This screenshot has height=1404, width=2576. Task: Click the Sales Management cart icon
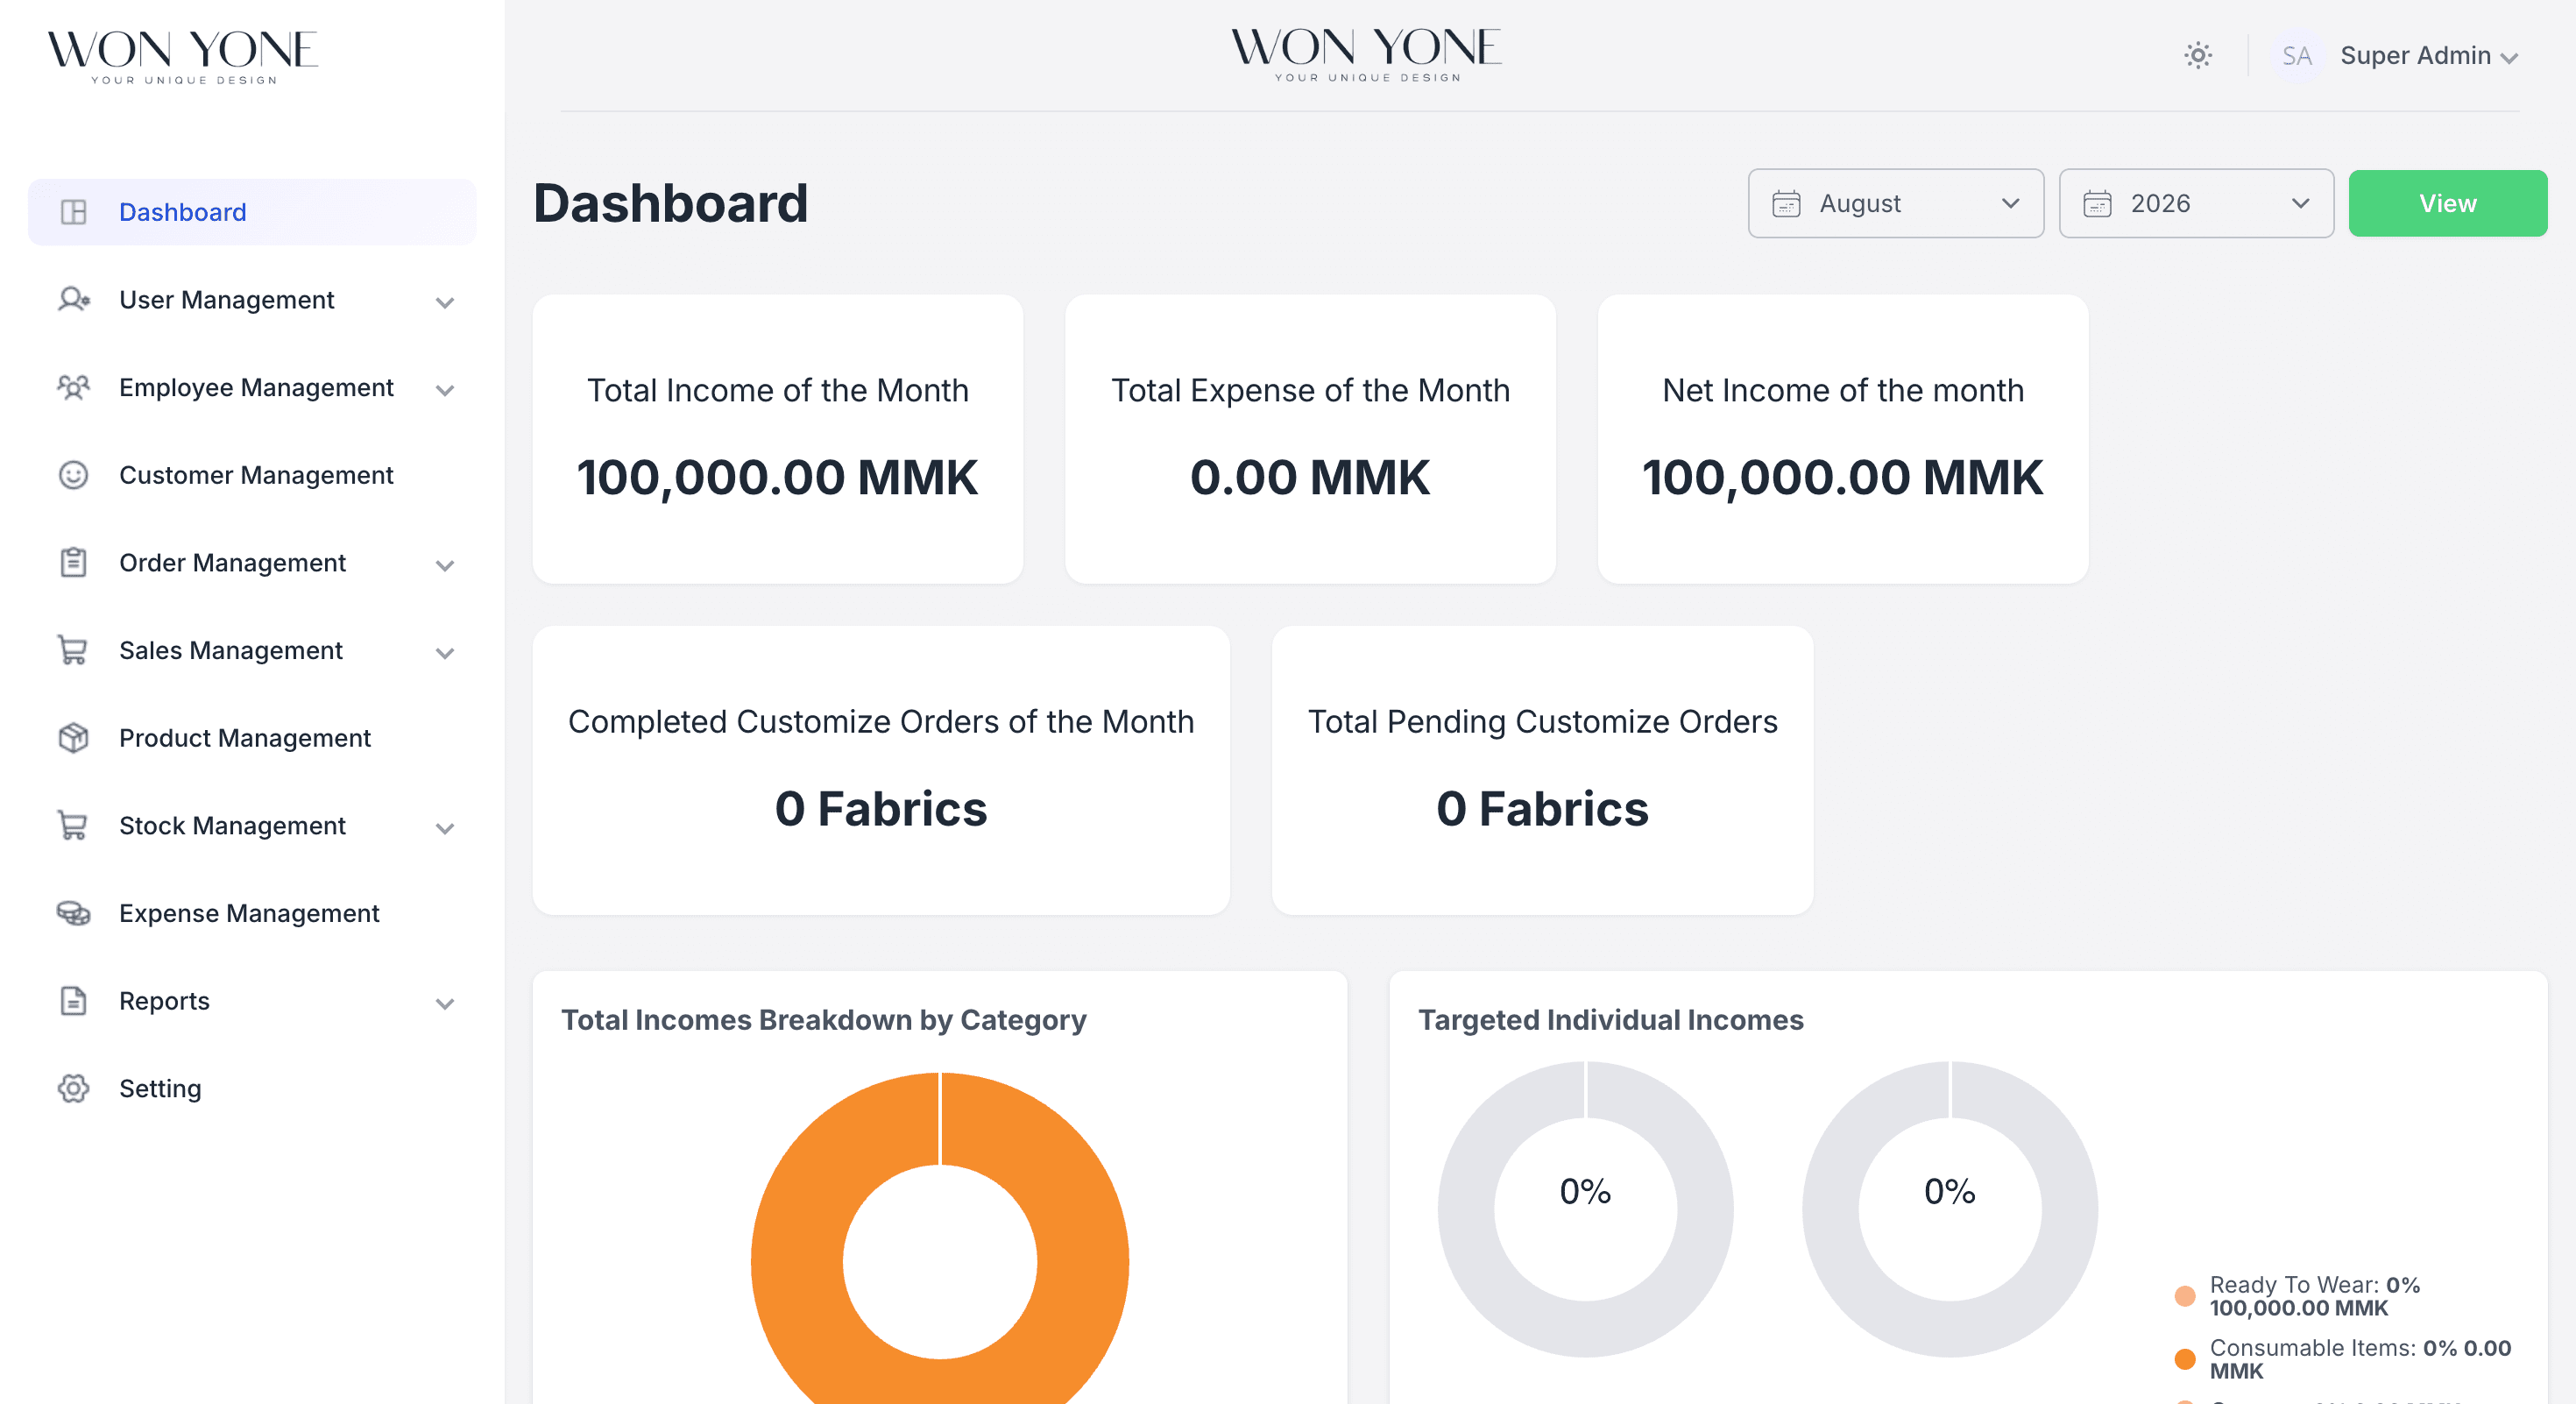click(73, 650)
